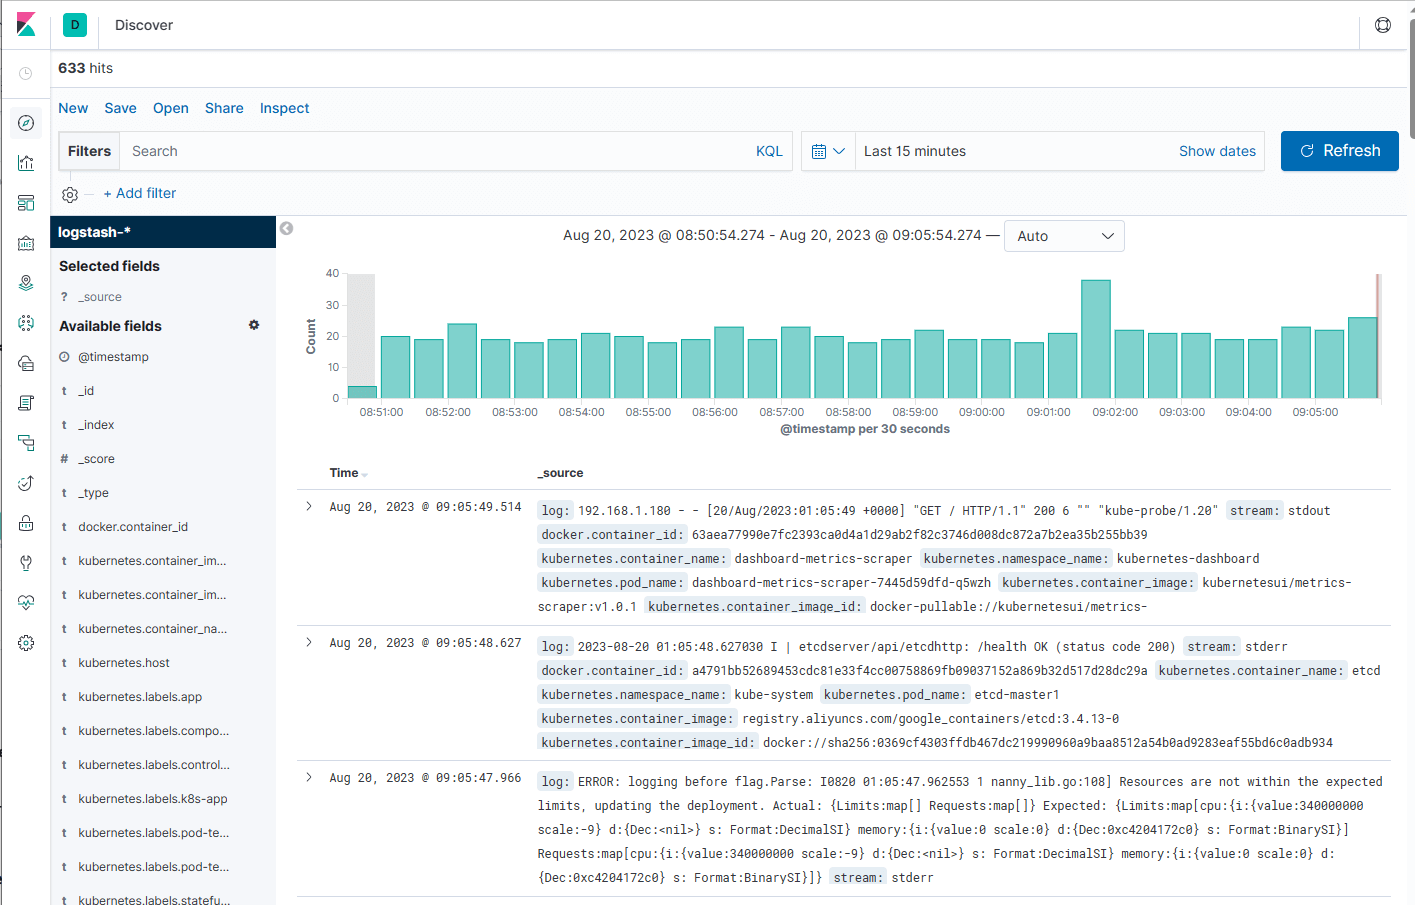Open the Management gear icon in sidebar

coord(26,643)
